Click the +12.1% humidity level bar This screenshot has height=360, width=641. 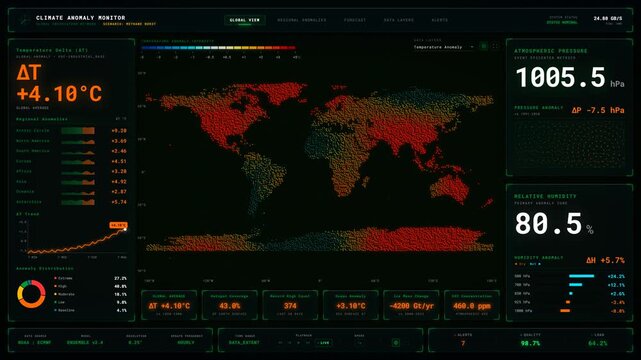click(575, 285)
